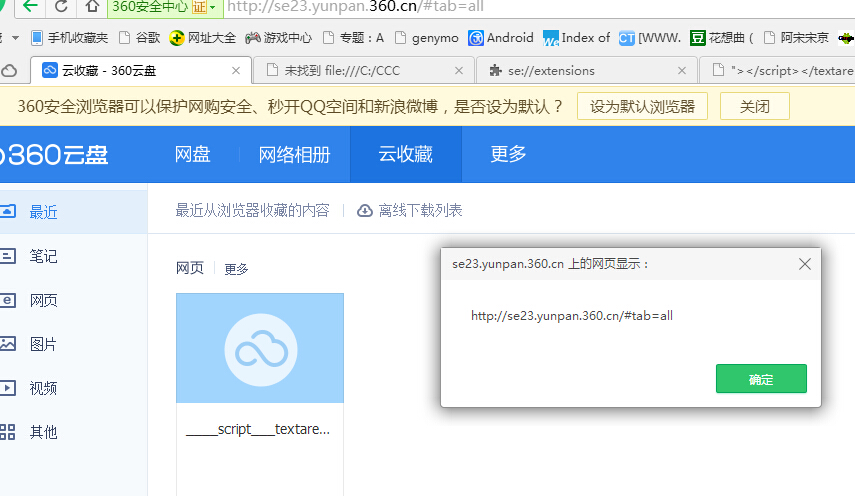
Task: Open the 网盘 navigation item
Action: tap(192, 155)
